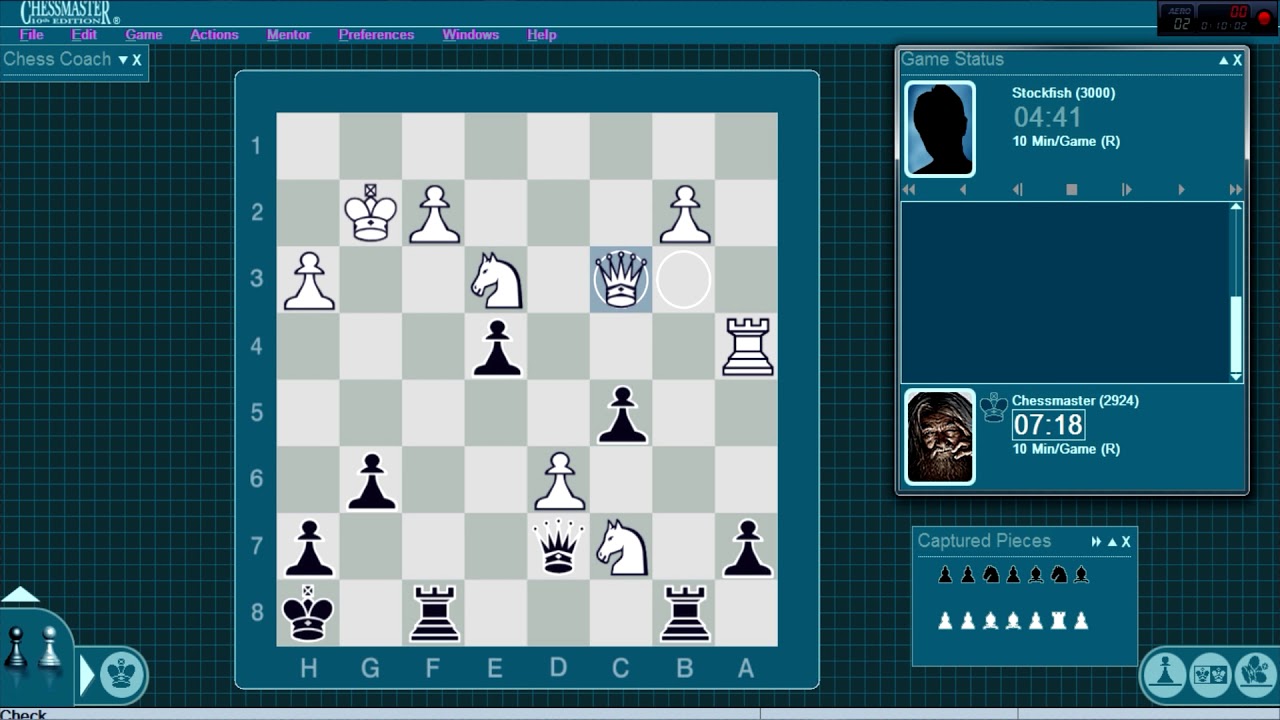
Task: Click the captured white rook icon
Action: pyautogui.click(x=1058, y=621)
